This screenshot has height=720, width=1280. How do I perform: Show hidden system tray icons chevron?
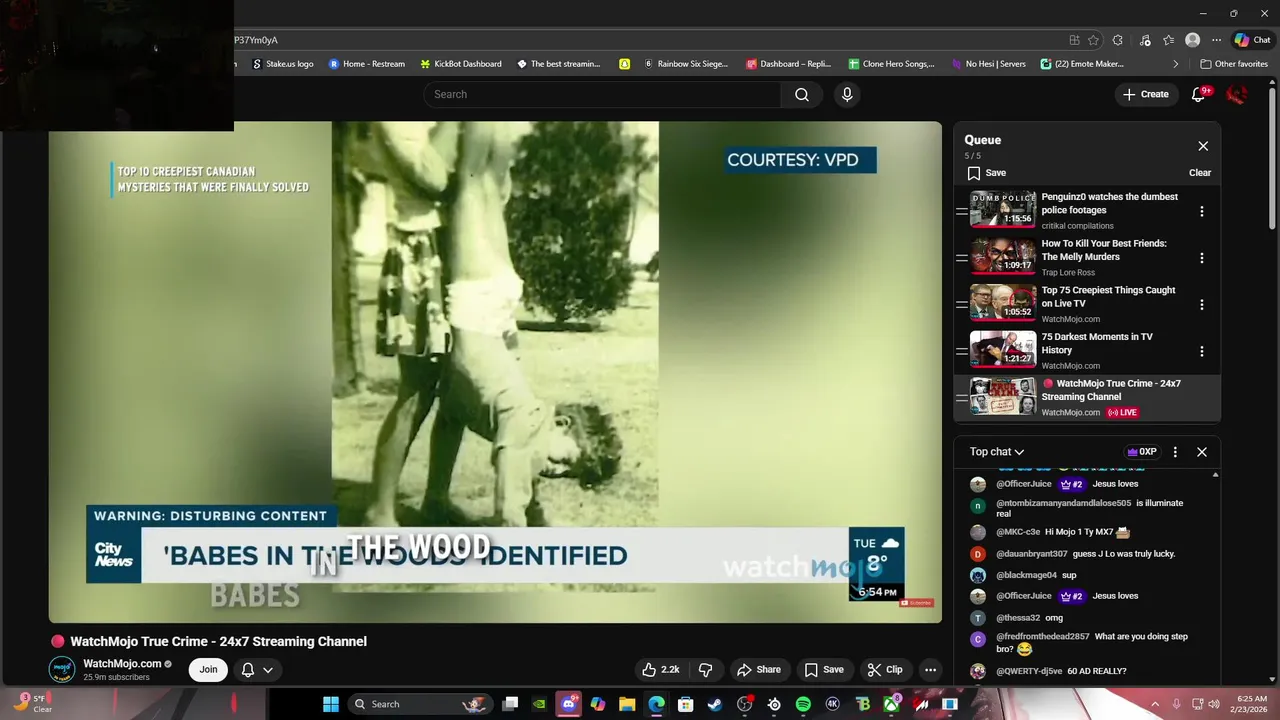click(x=1155, y=704)
